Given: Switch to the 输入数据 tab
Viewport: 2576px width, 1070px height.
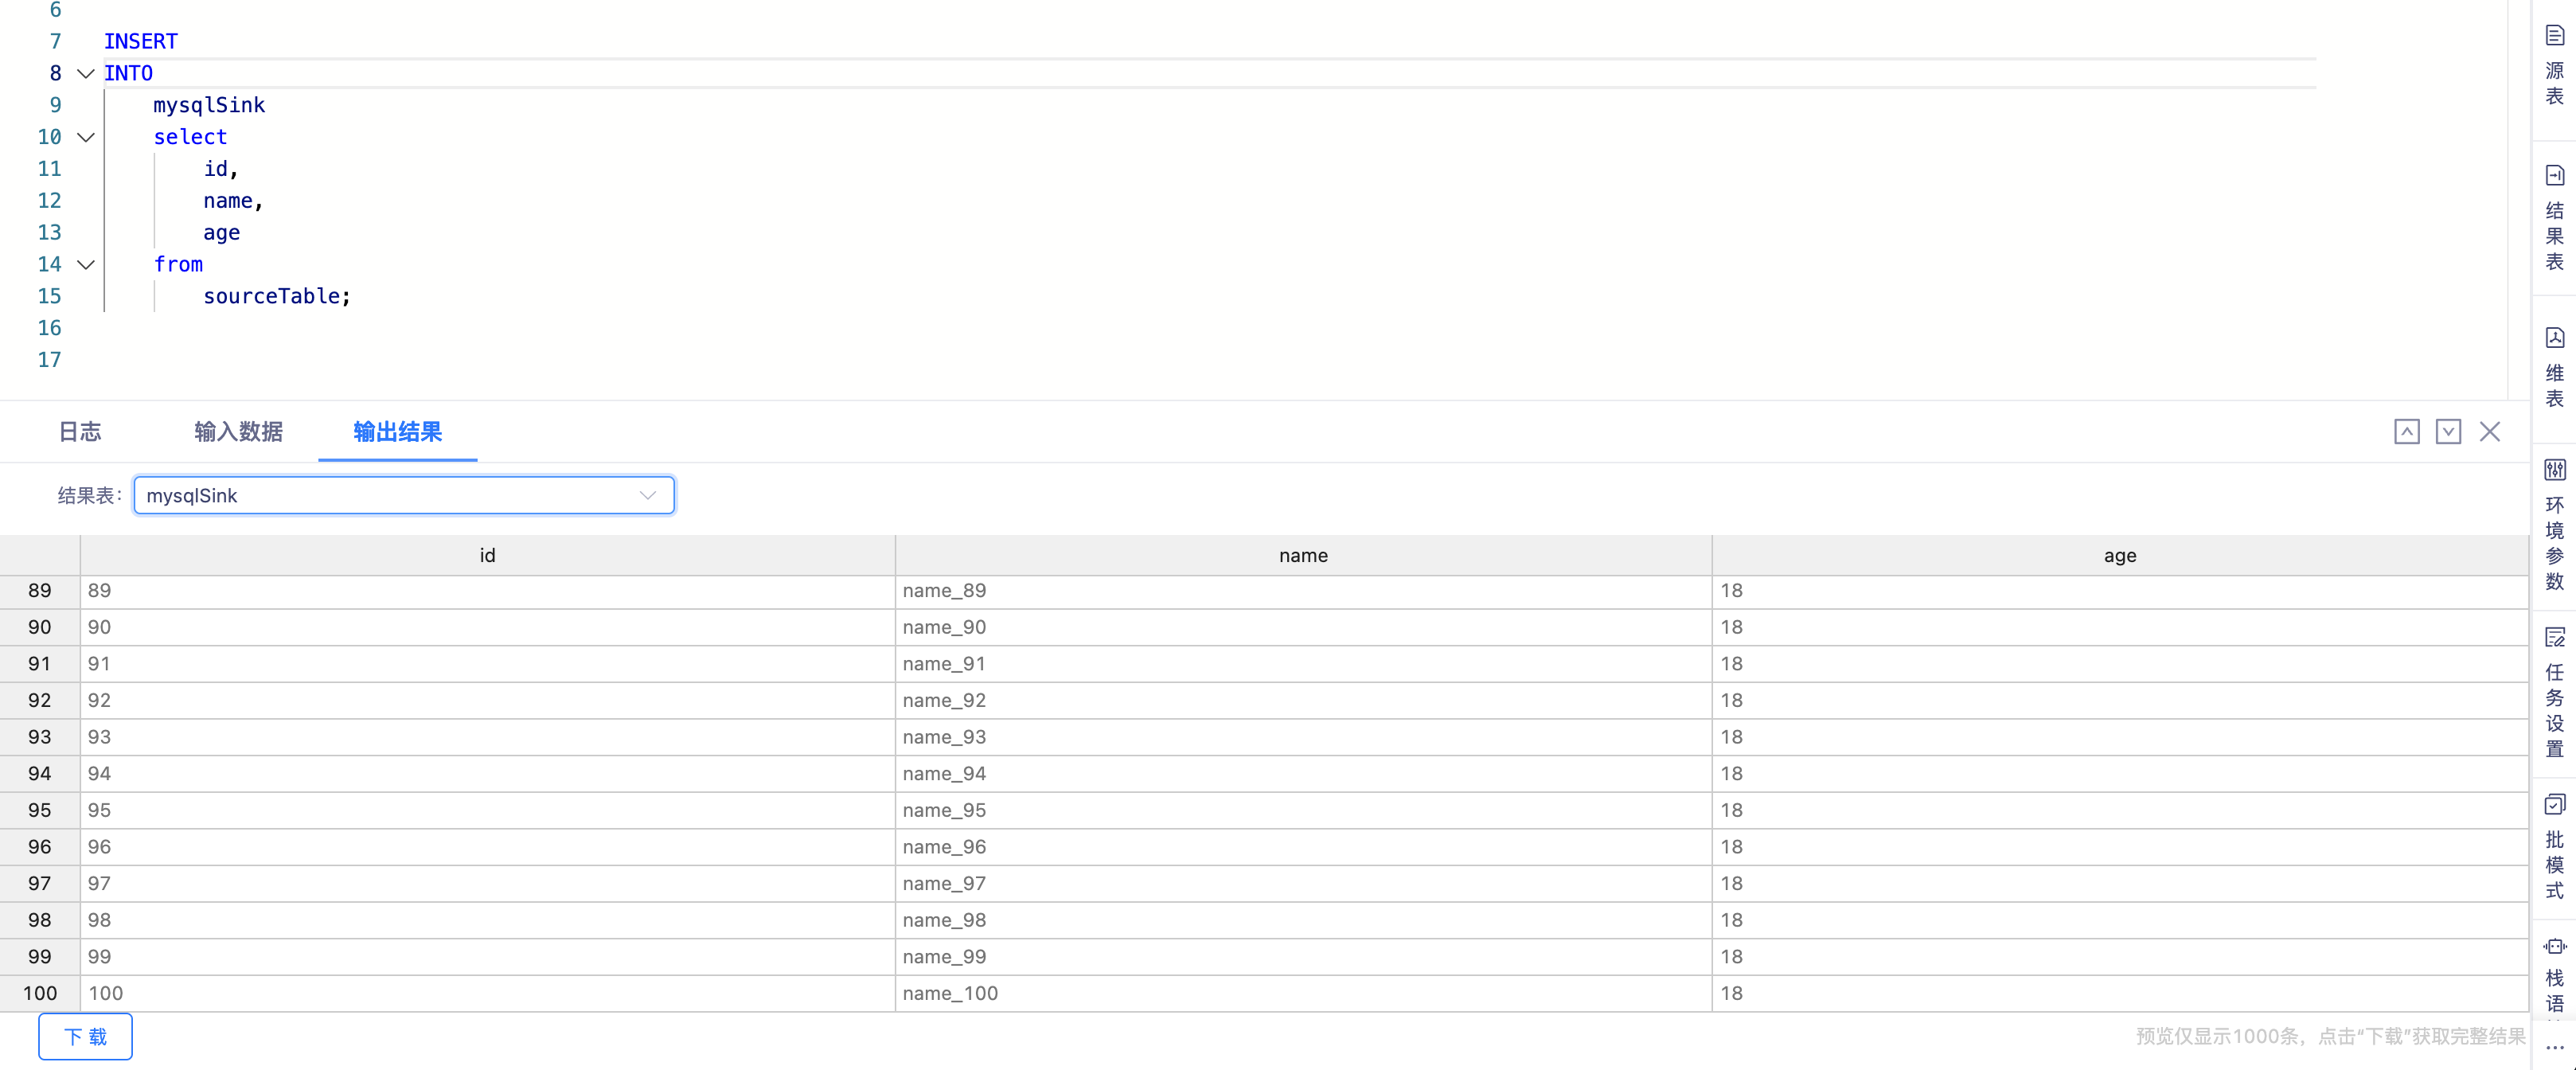Looking at the screenshot, I should click(x=238, y=432).
